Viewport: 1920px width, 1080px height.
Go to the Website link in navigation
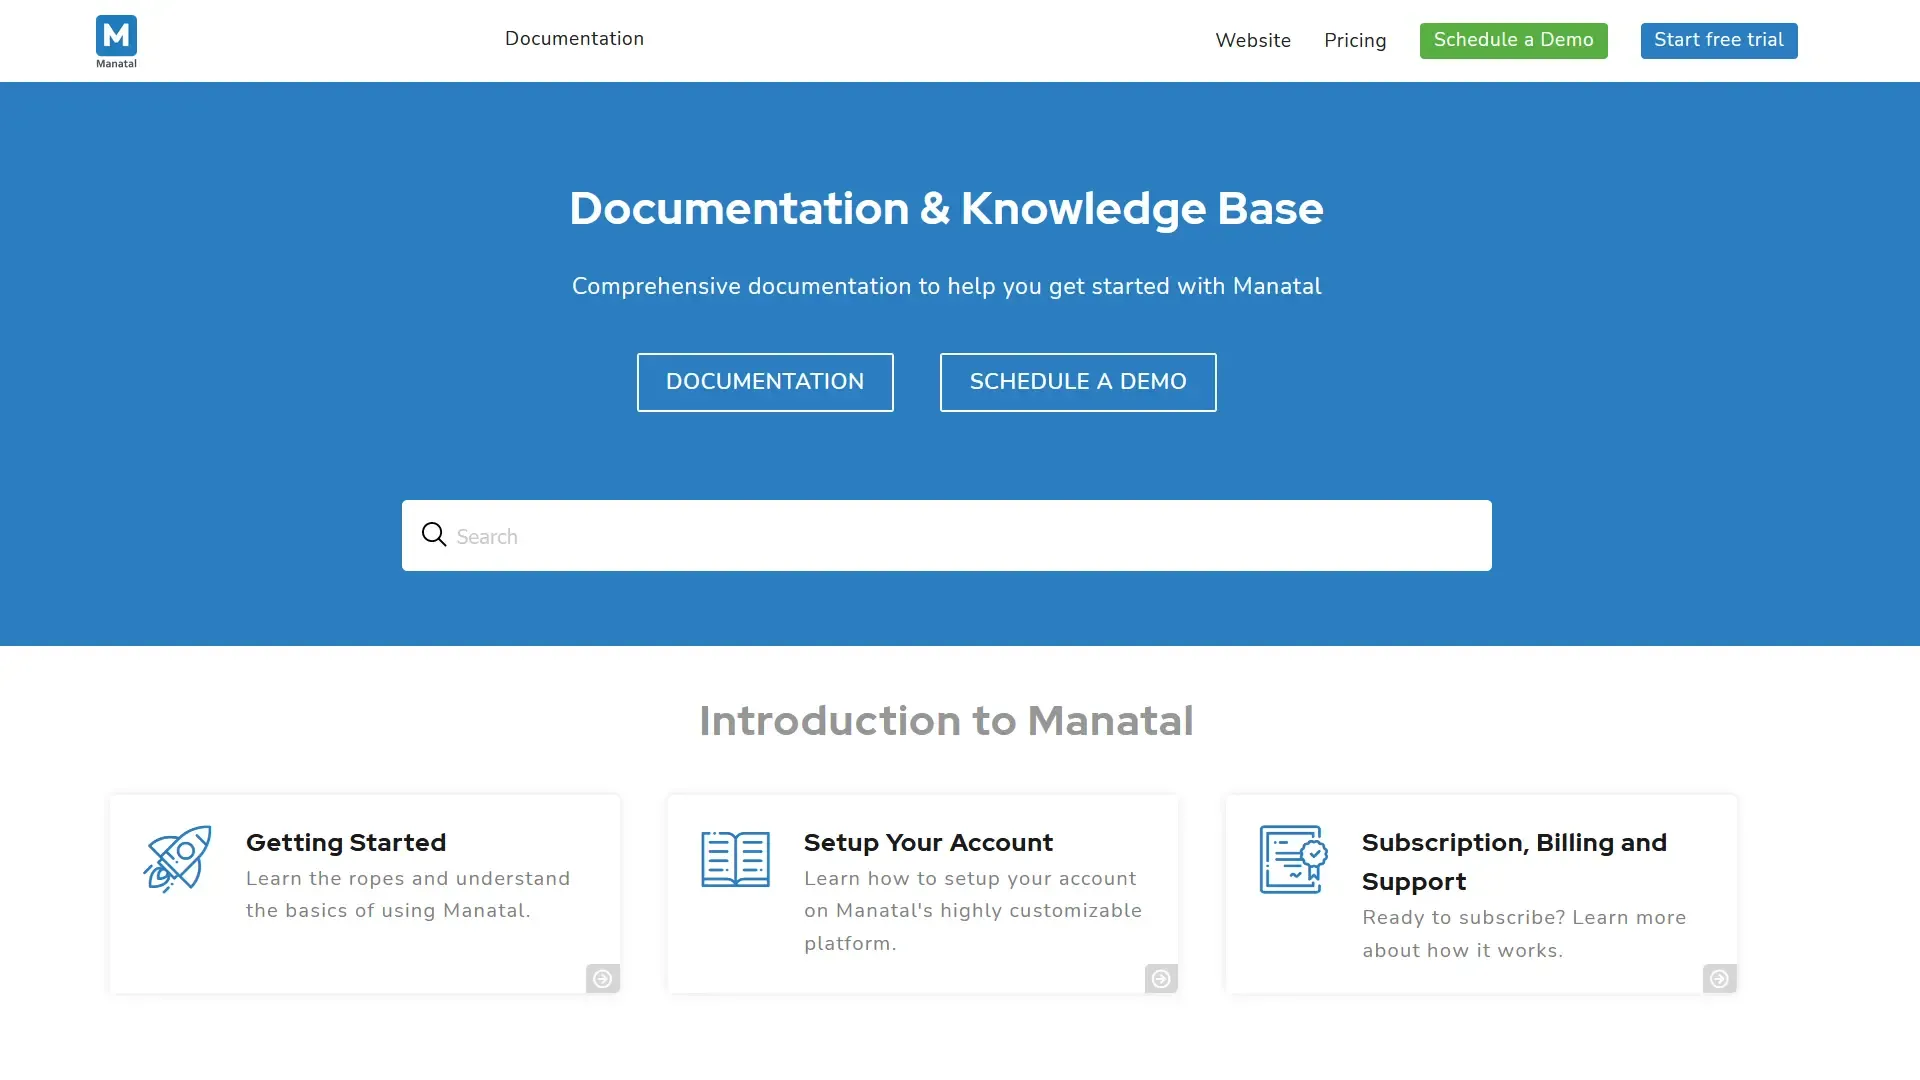[1252, 41]
